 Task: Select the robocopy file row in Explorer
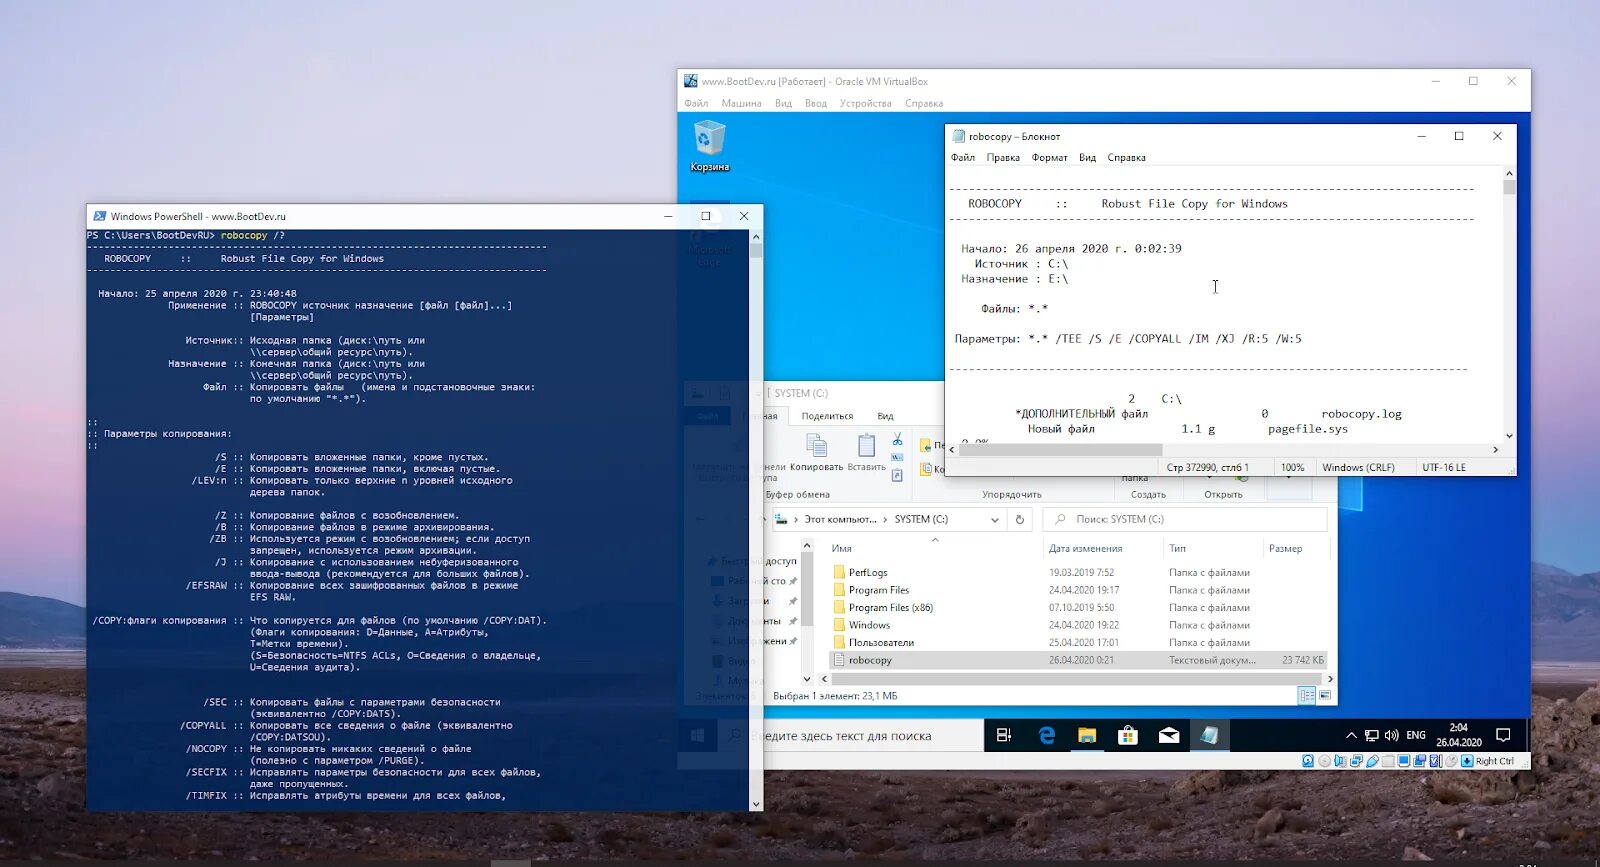pos(1079,660)
